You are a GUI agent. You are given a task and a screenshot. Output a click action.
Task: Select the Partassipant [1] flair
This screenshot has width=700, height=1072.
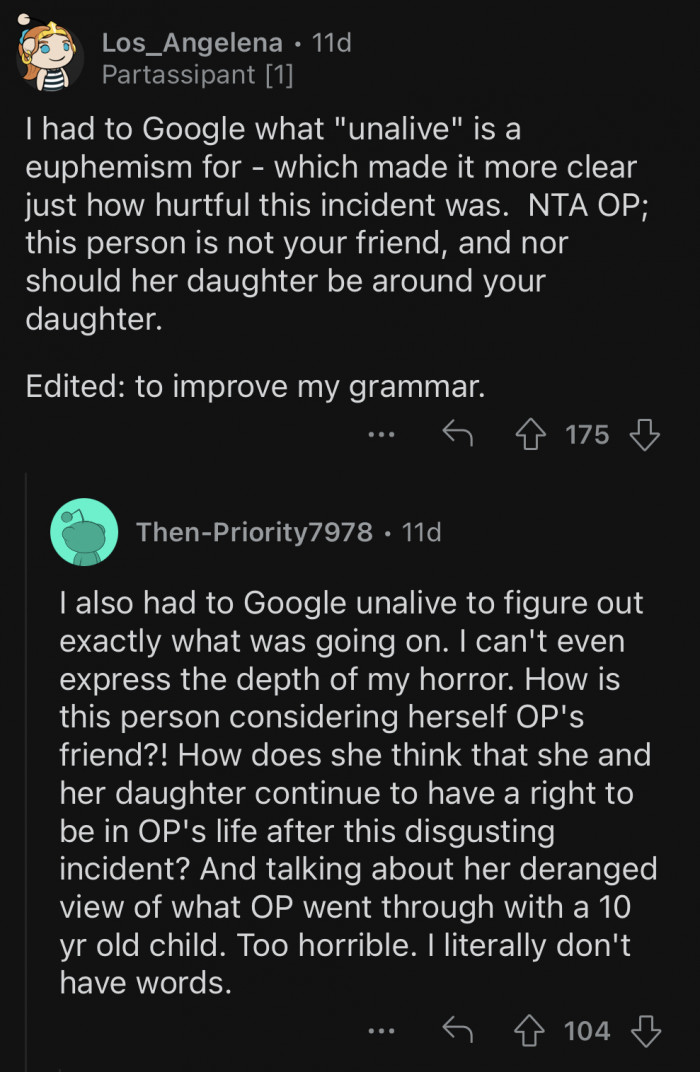click(x=197, y=76)
